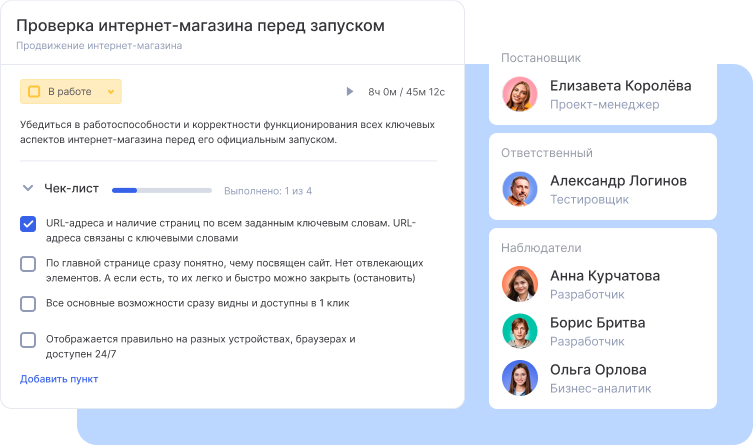Click the name 'Александр Логинов'

[x=618, y=181]
